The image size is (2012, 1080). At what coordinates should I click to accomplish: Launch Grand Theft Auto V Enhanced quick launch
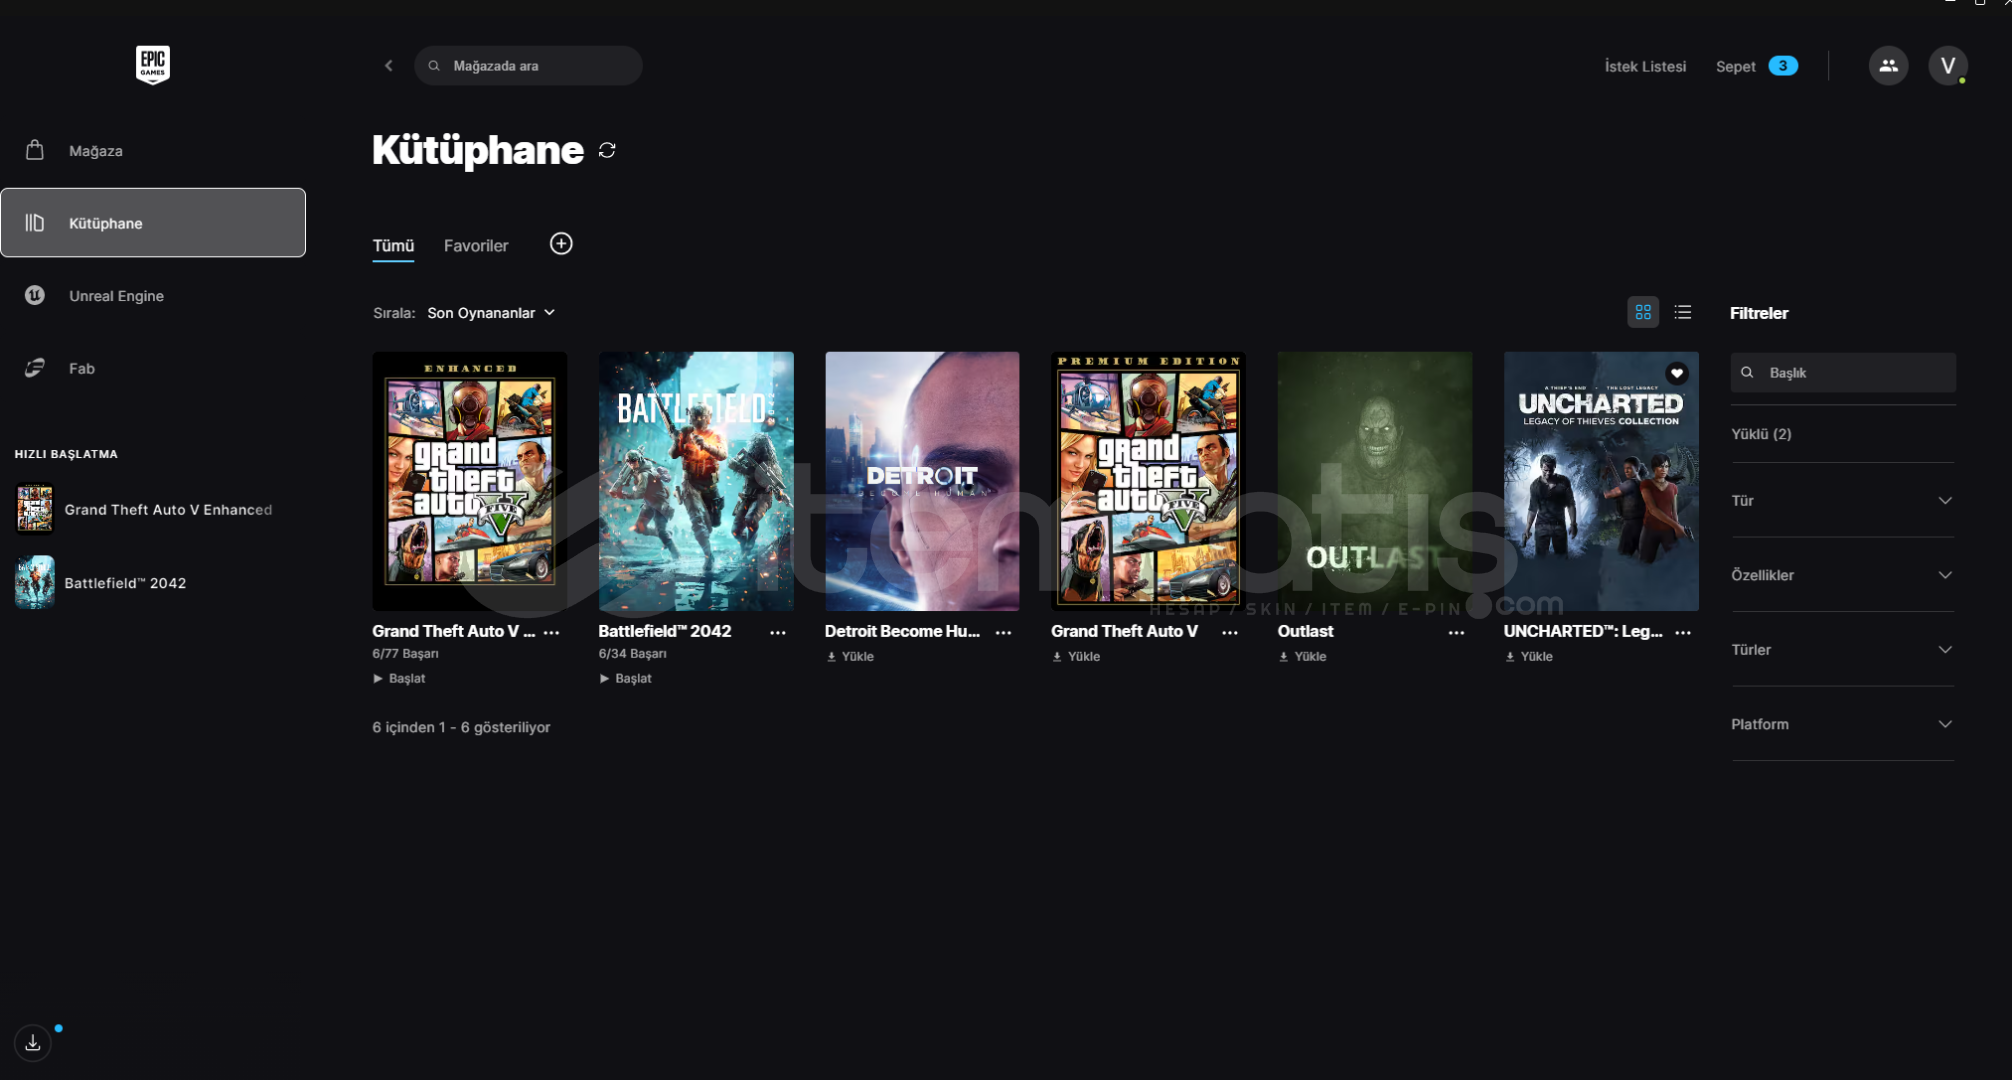[145, 510]
